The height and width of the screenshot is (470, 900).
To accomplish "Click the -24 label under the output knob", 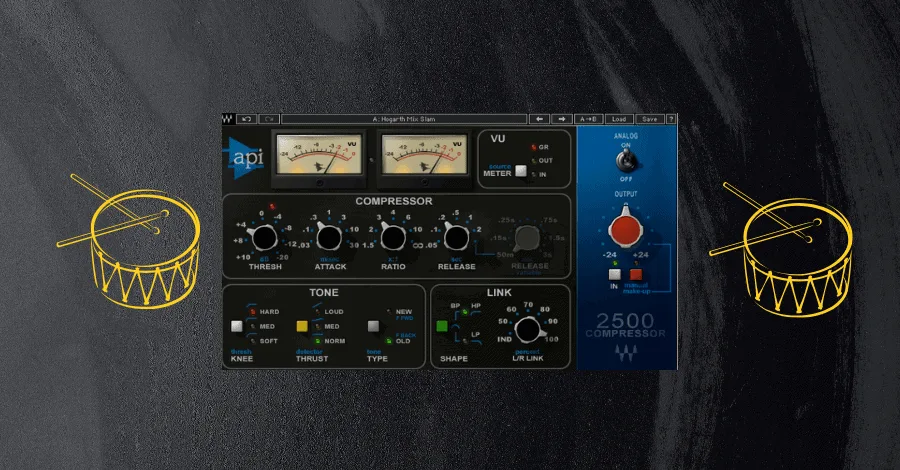I will (610, 255).
